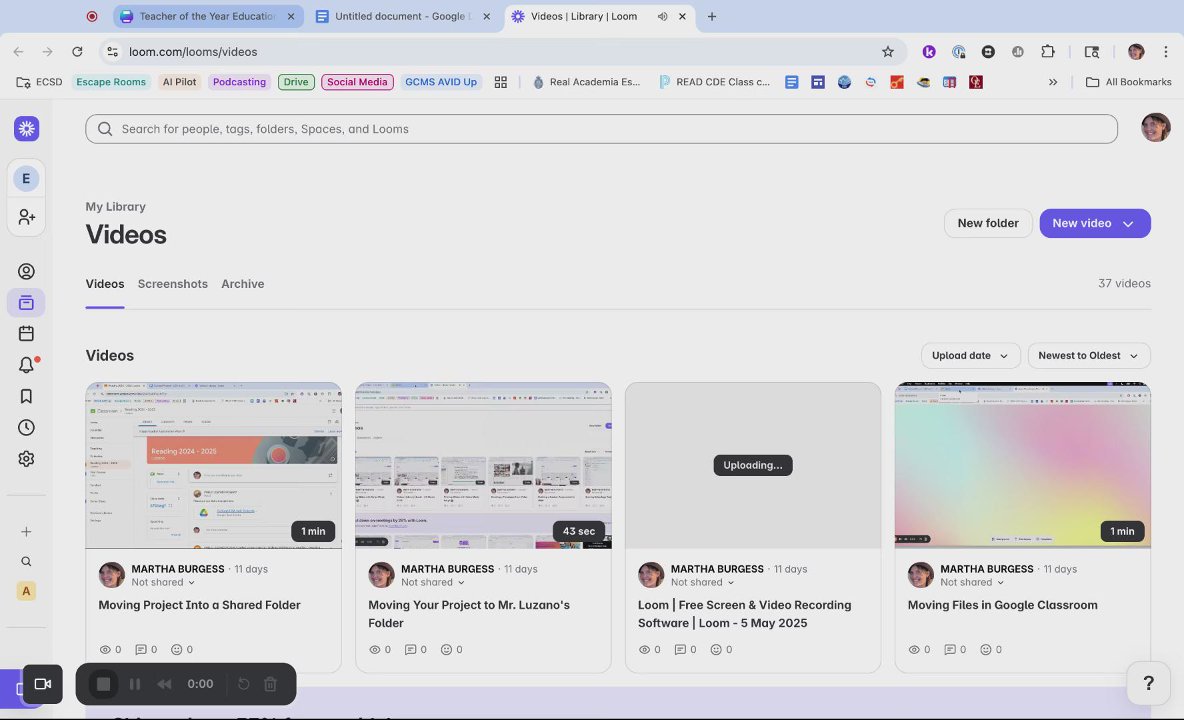Viewport: 1184px width, 720px height.
Task: Open the 43 sec video thumbnail
Action: pyautogui.click(x=483, y=465)
